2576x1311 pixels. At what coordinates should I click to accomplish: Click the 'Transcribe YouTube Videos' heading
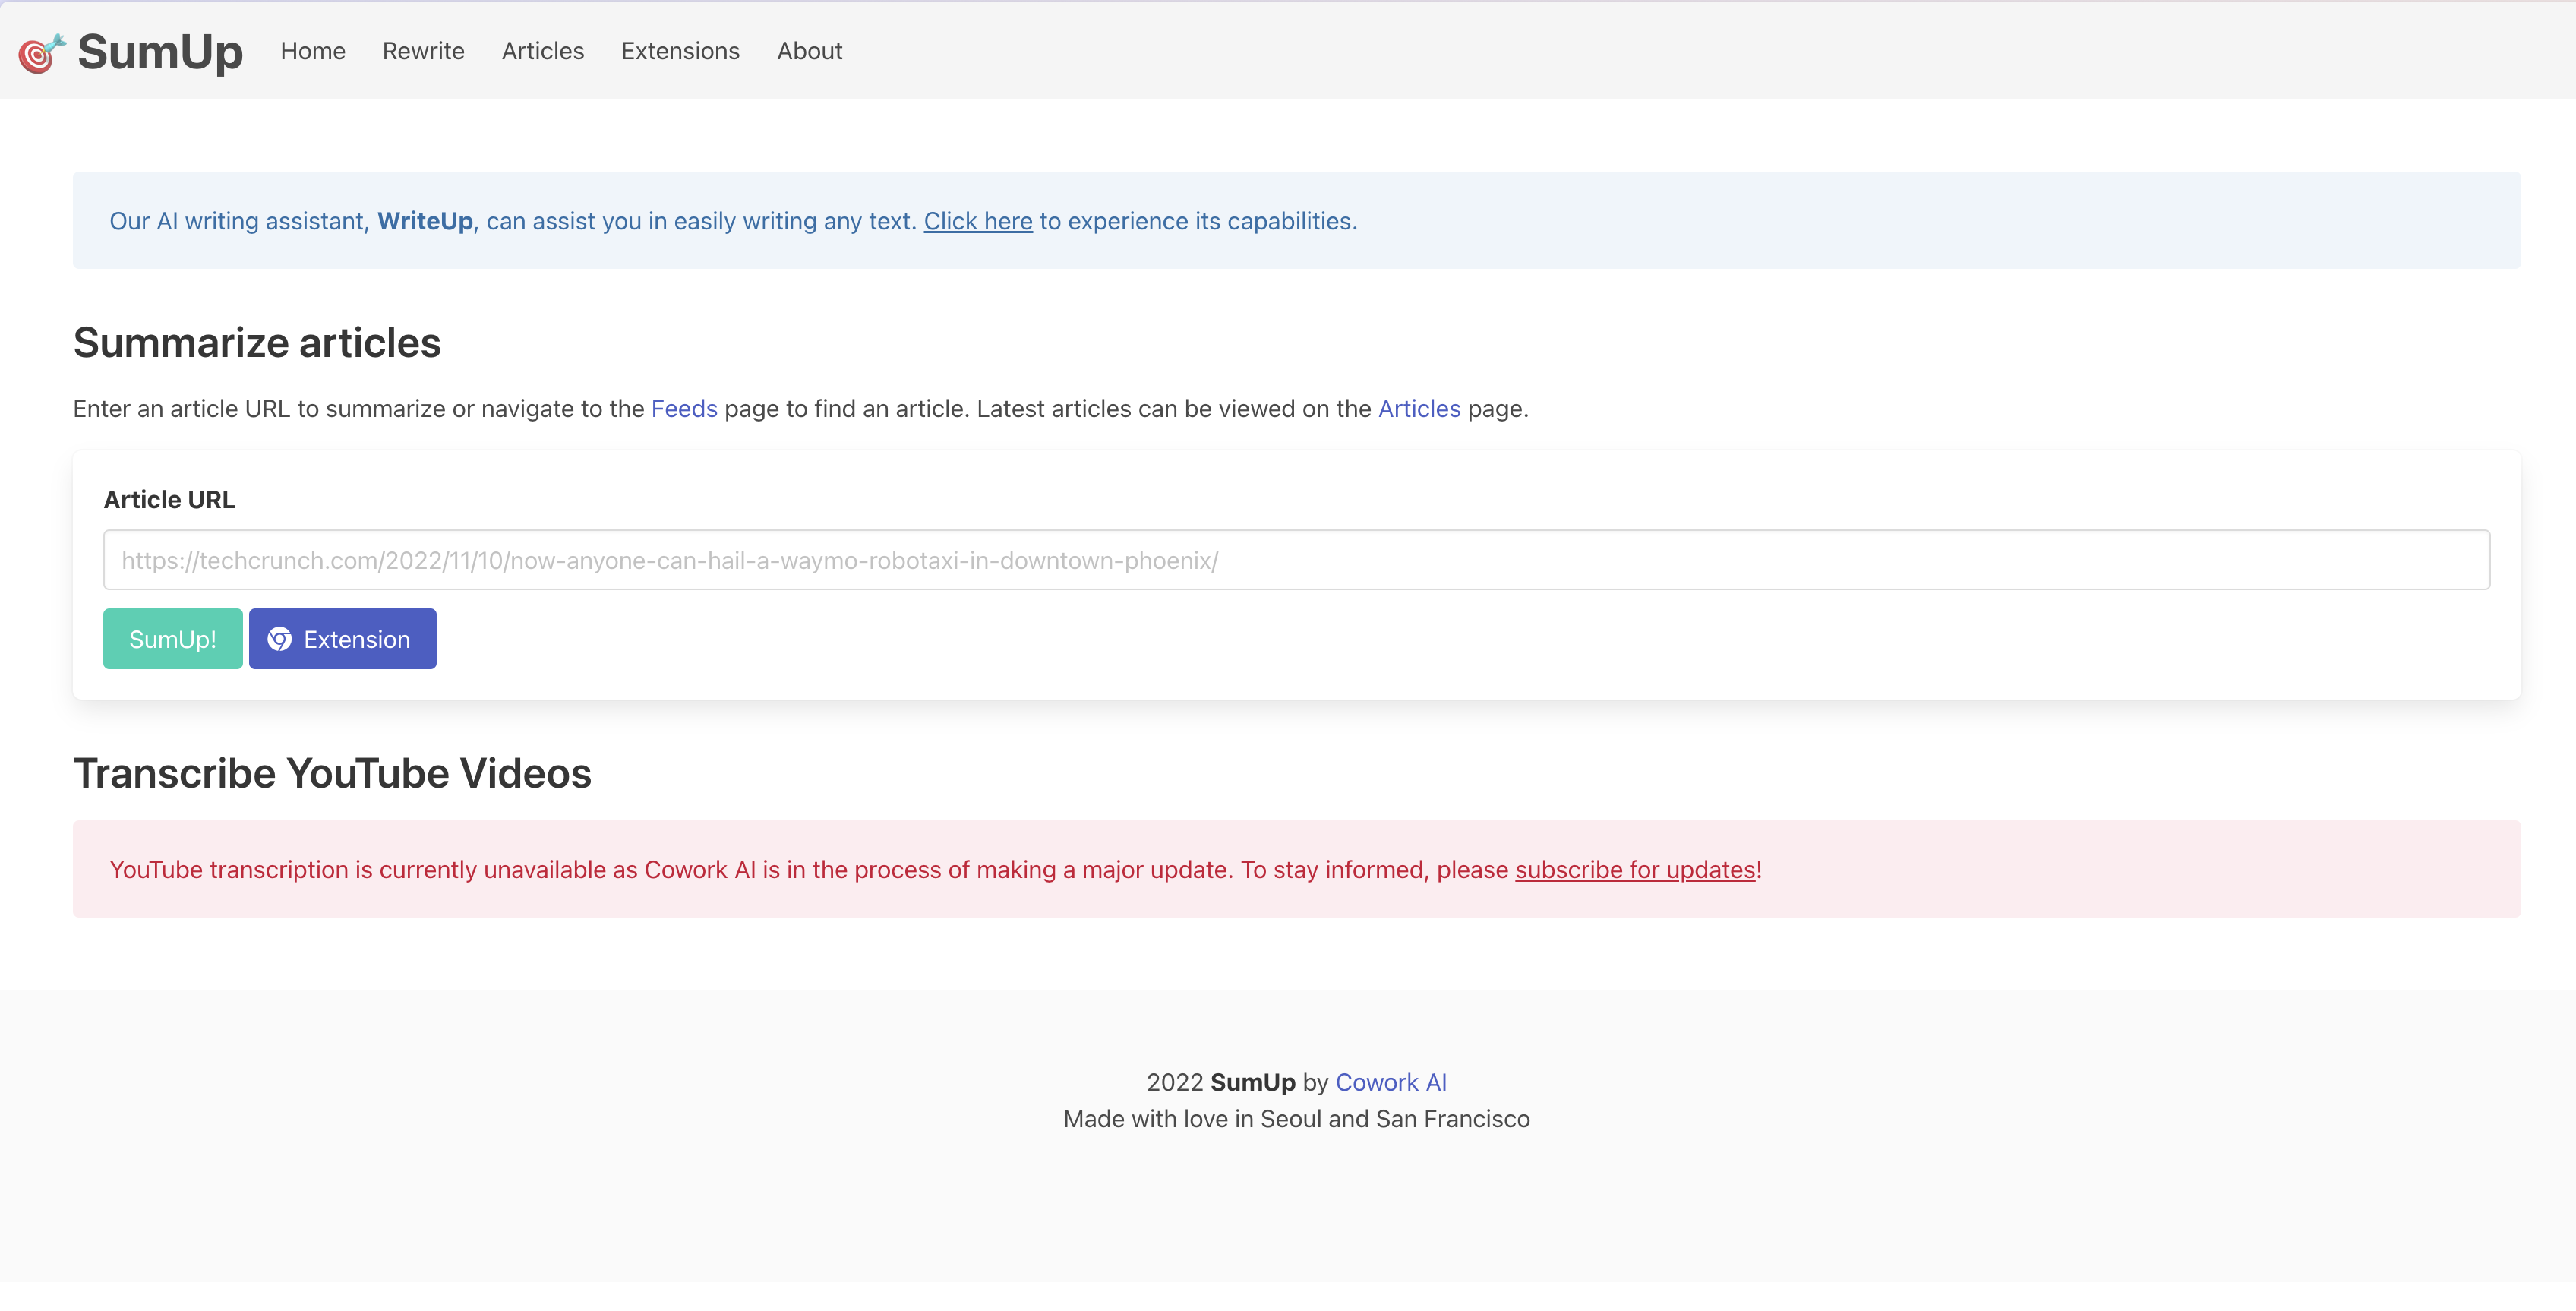coord(332,774)
